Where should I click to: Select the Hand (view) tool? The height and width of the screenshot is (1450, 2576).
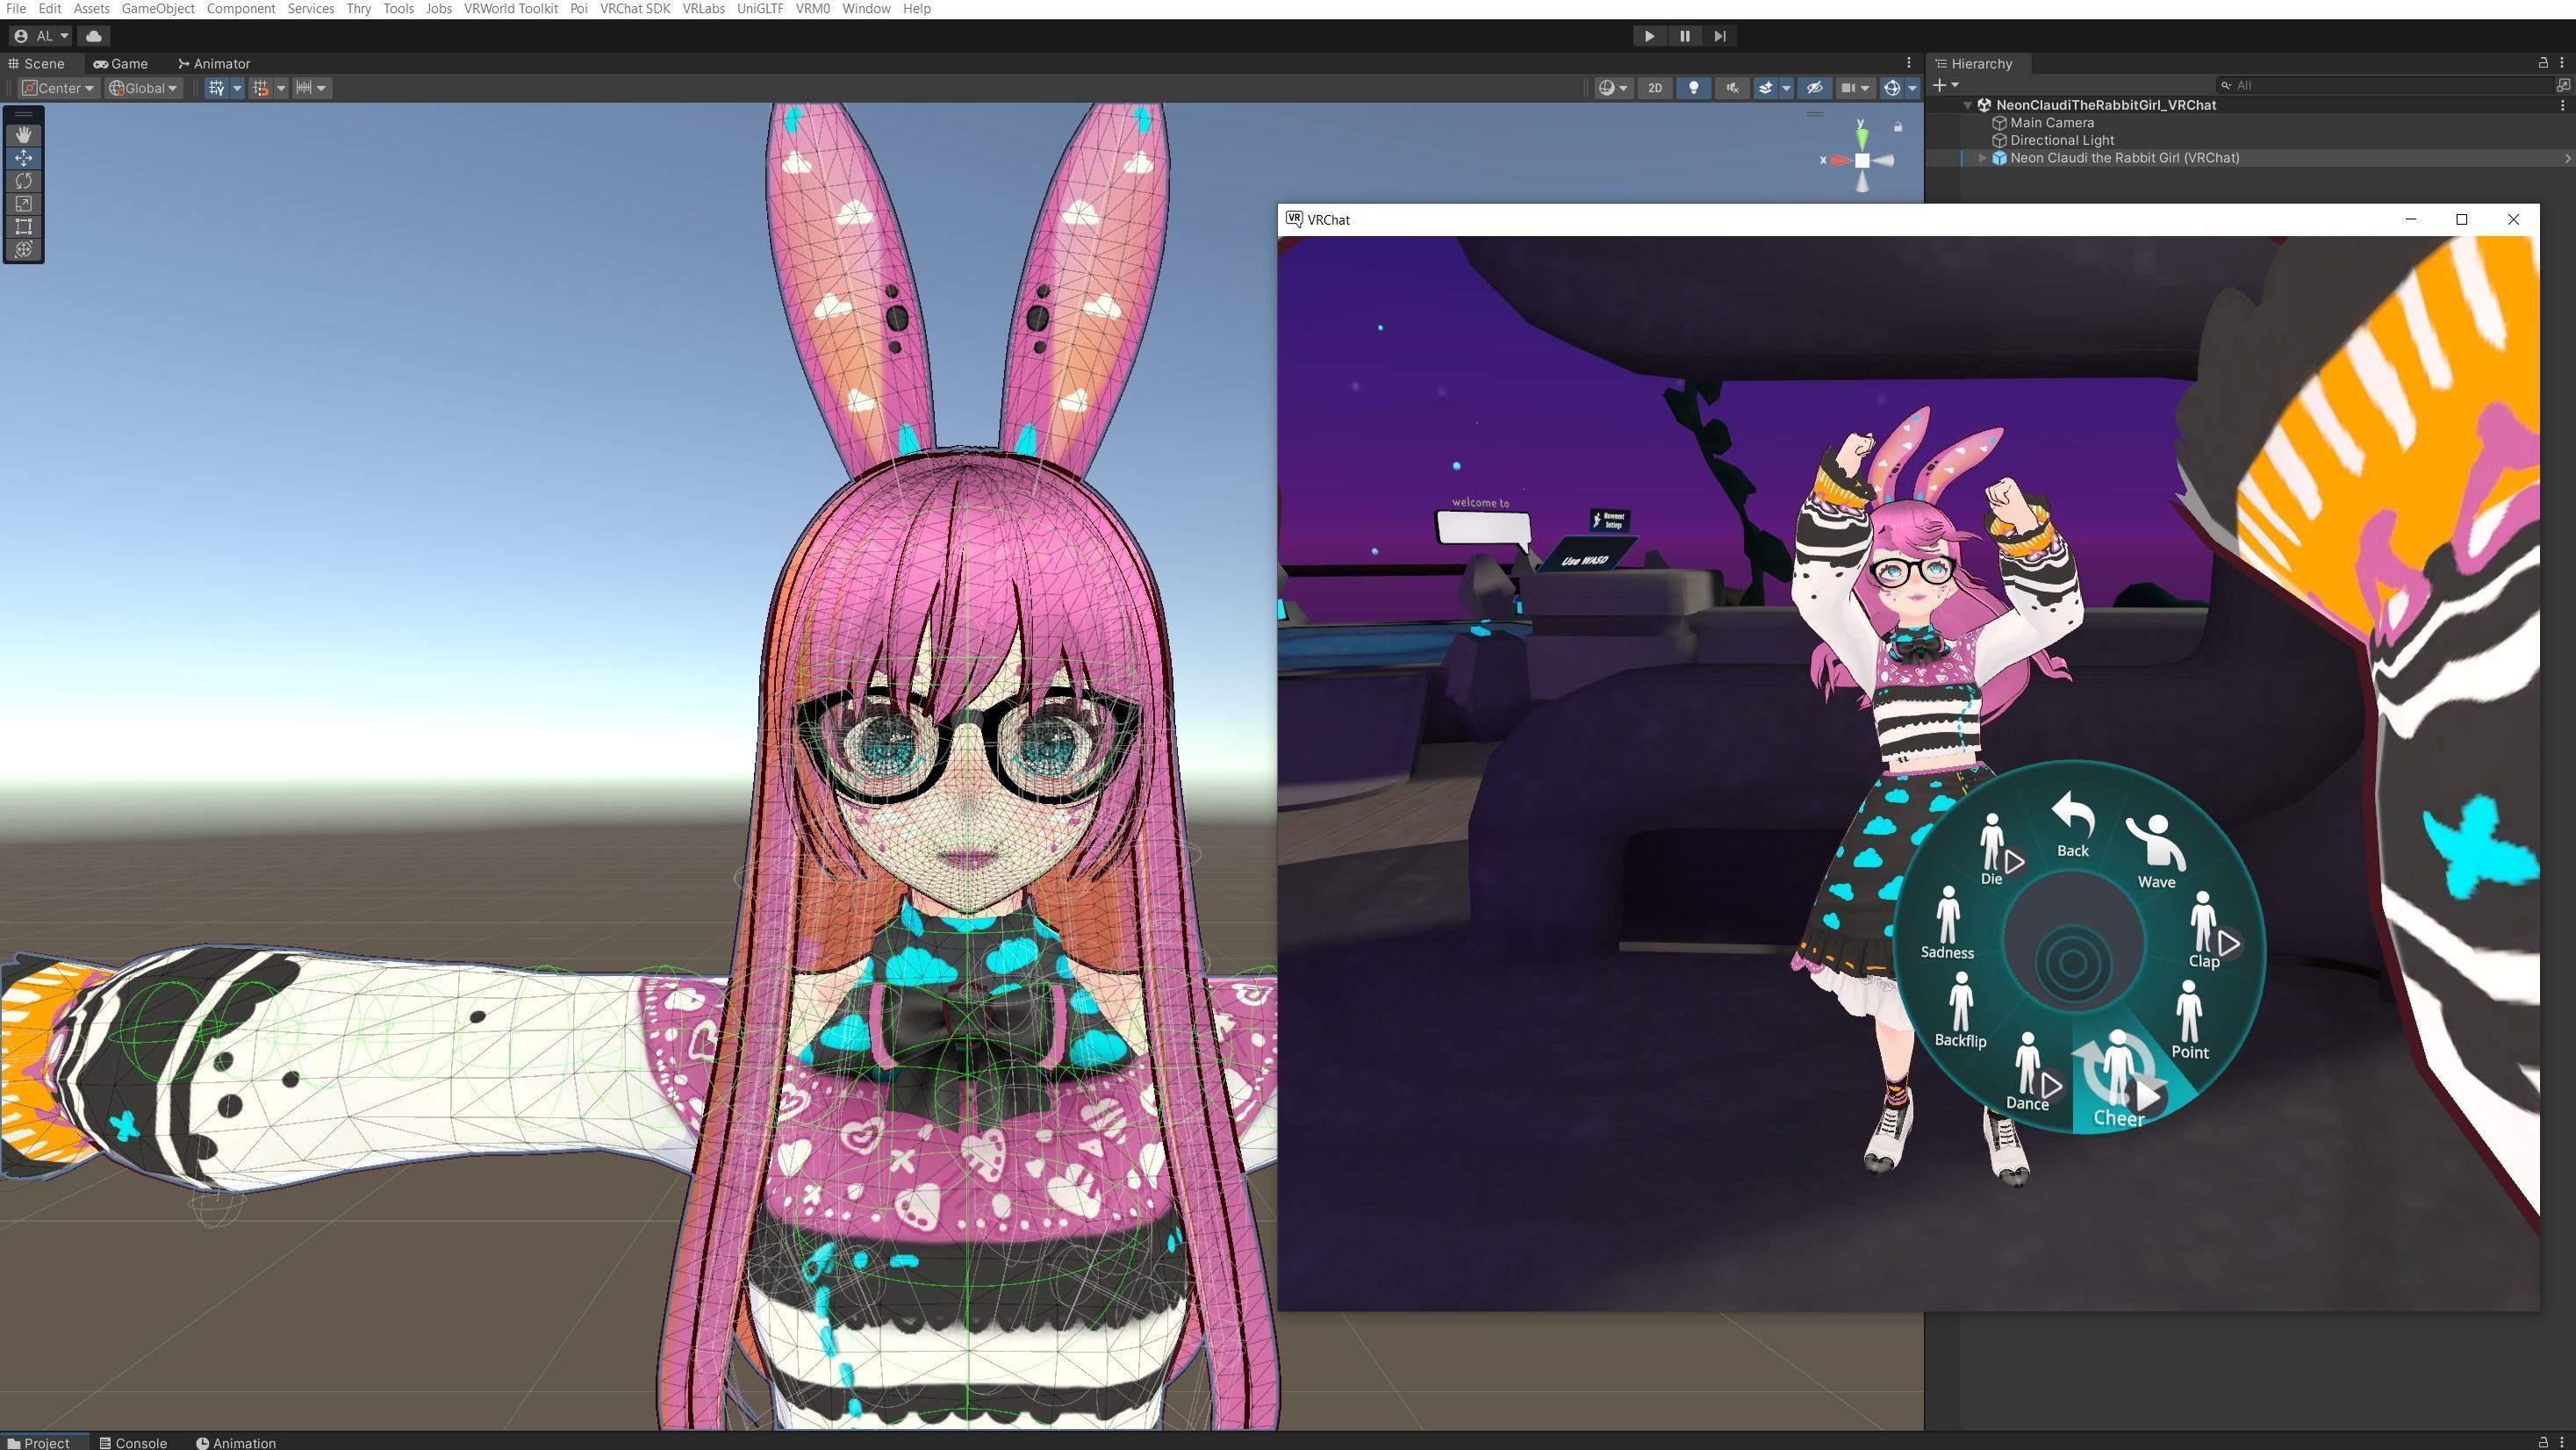click(23, 134)
